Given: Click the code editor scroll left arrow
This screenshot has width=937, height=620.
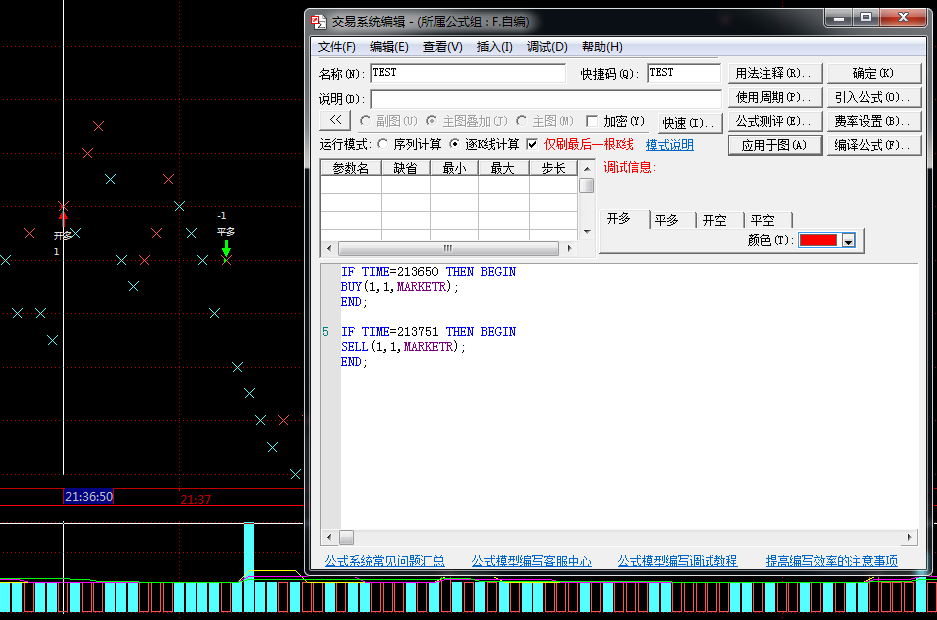Looking at the screenshot, I should click(329, 538).
